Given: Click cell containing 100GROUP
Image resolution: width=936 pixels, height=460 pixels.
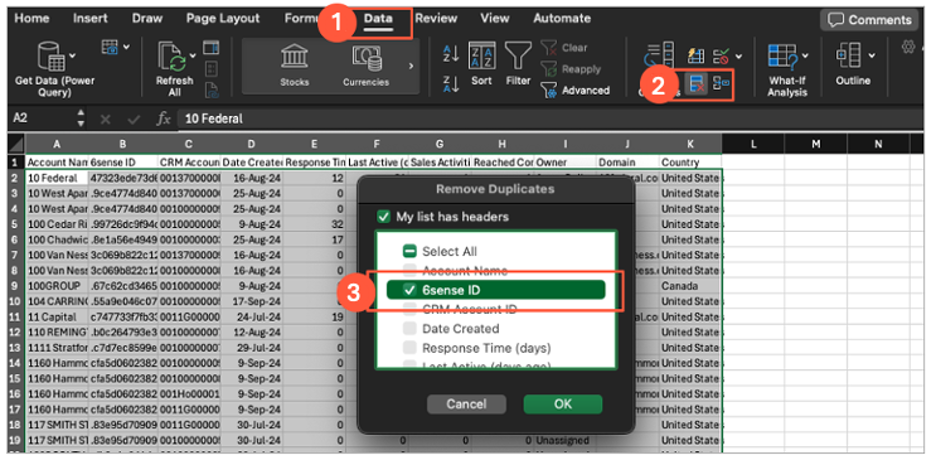Looking at the screenshot, I should click(57, 286).
